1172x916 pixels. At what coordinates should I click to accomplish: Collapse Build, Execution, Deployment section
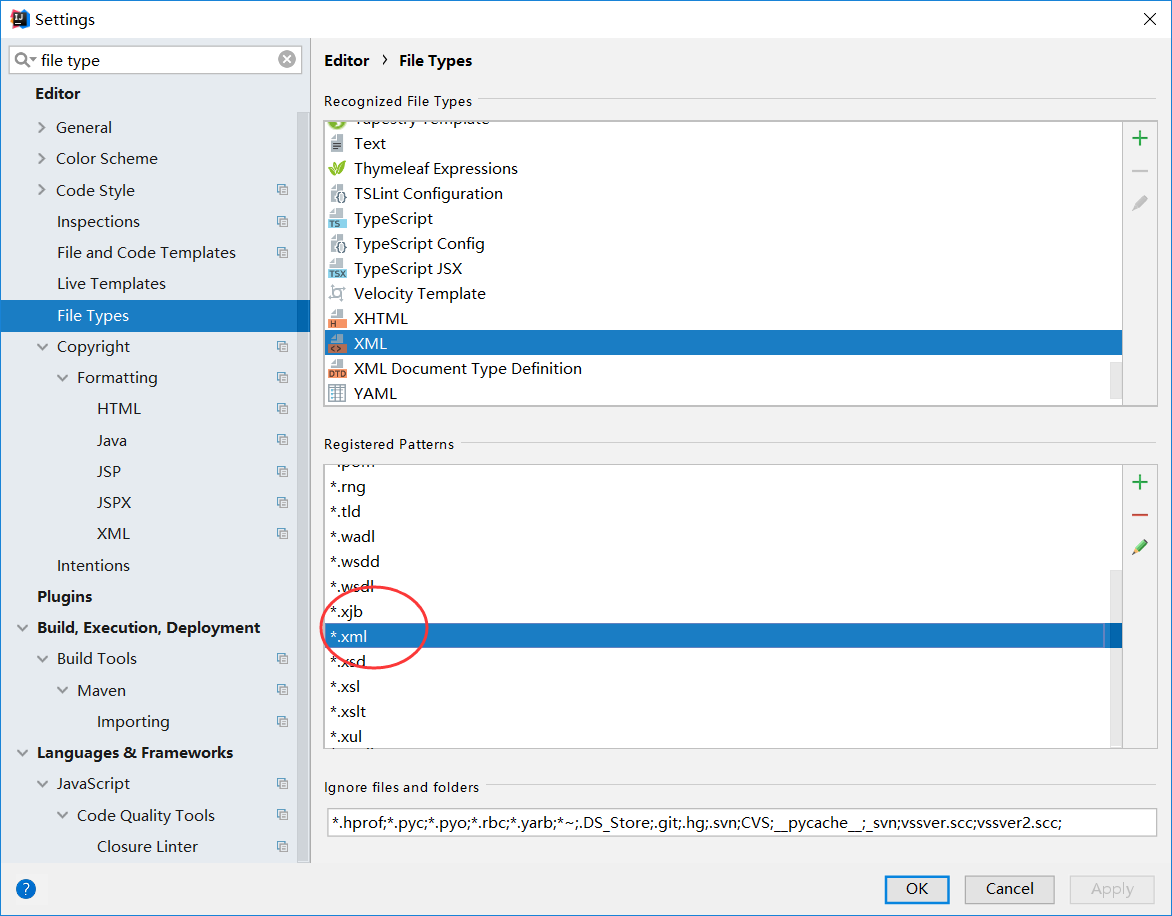coord(22,628)
